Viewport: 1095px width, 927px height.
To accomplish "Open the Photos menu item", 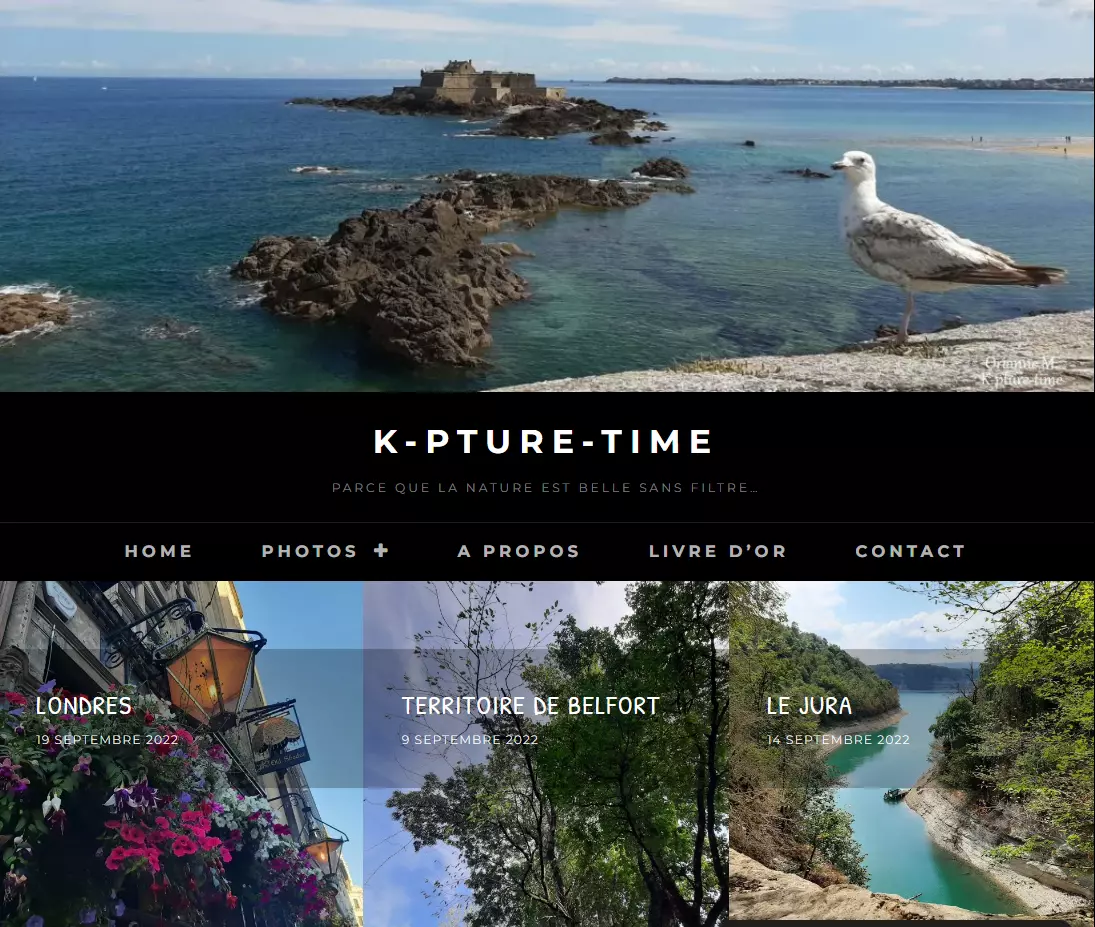I will (309, 551).
